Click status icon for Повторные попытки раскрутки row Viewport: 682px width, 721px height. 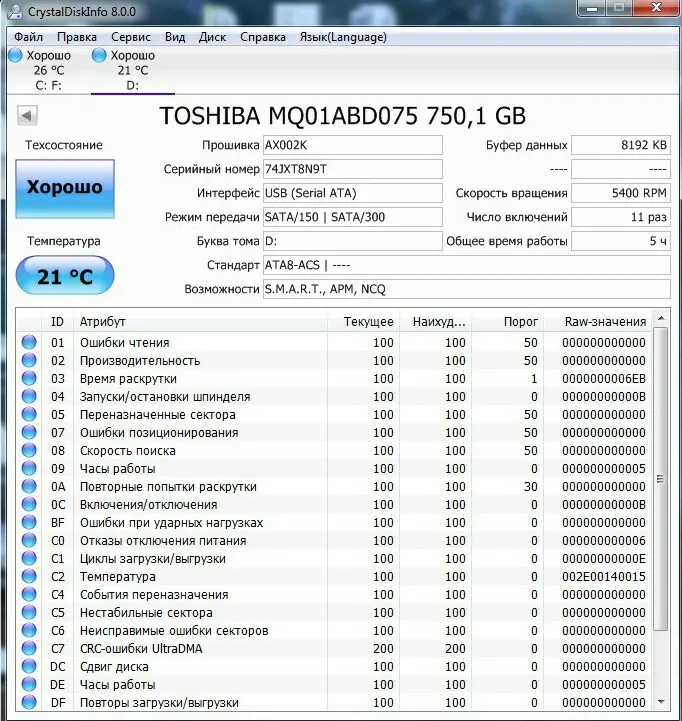[29, 486]
